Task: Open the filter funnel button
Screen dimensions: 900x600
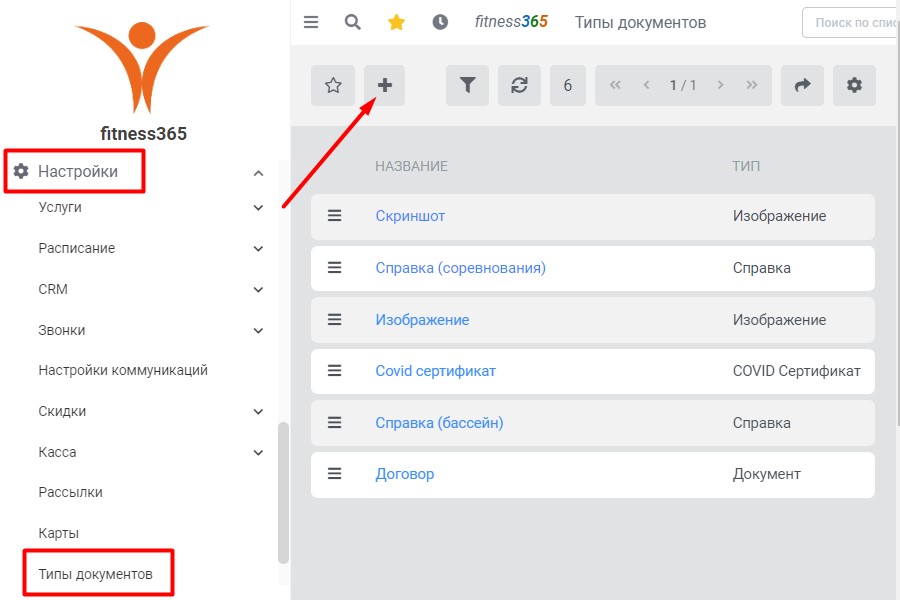Action: coord(467,86)
